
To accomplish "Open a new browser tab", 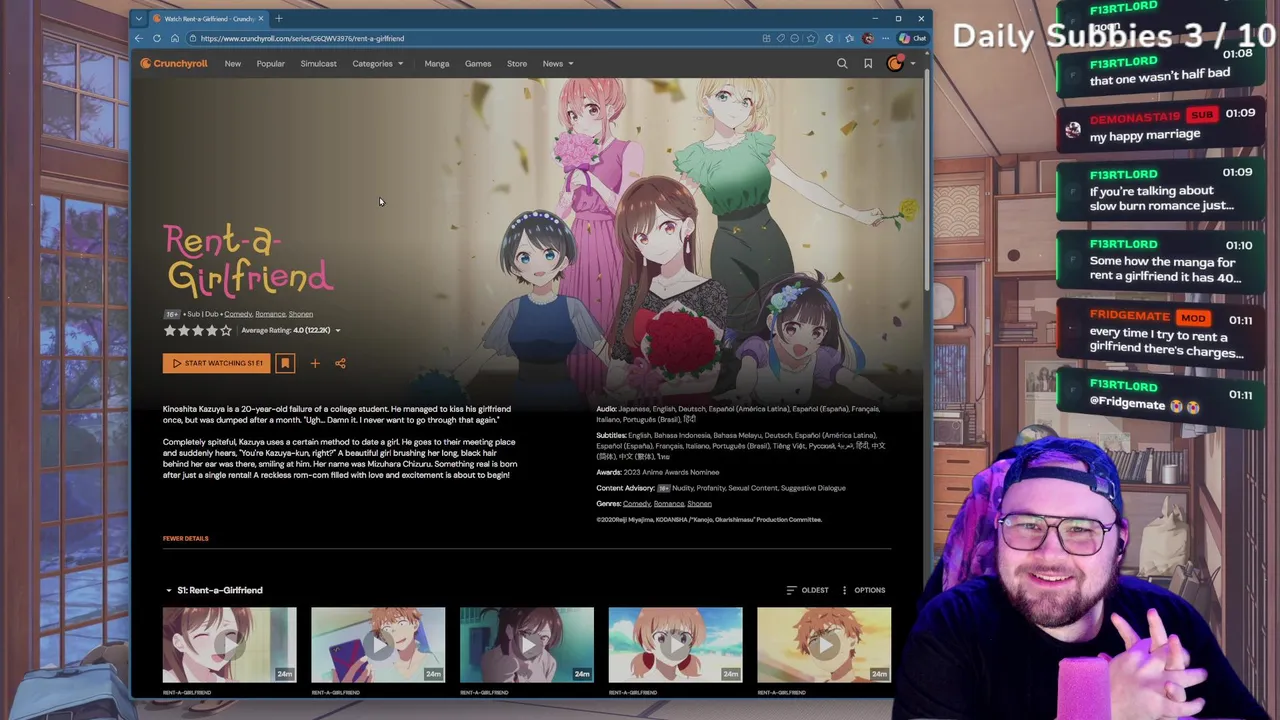I will [279, 18].
